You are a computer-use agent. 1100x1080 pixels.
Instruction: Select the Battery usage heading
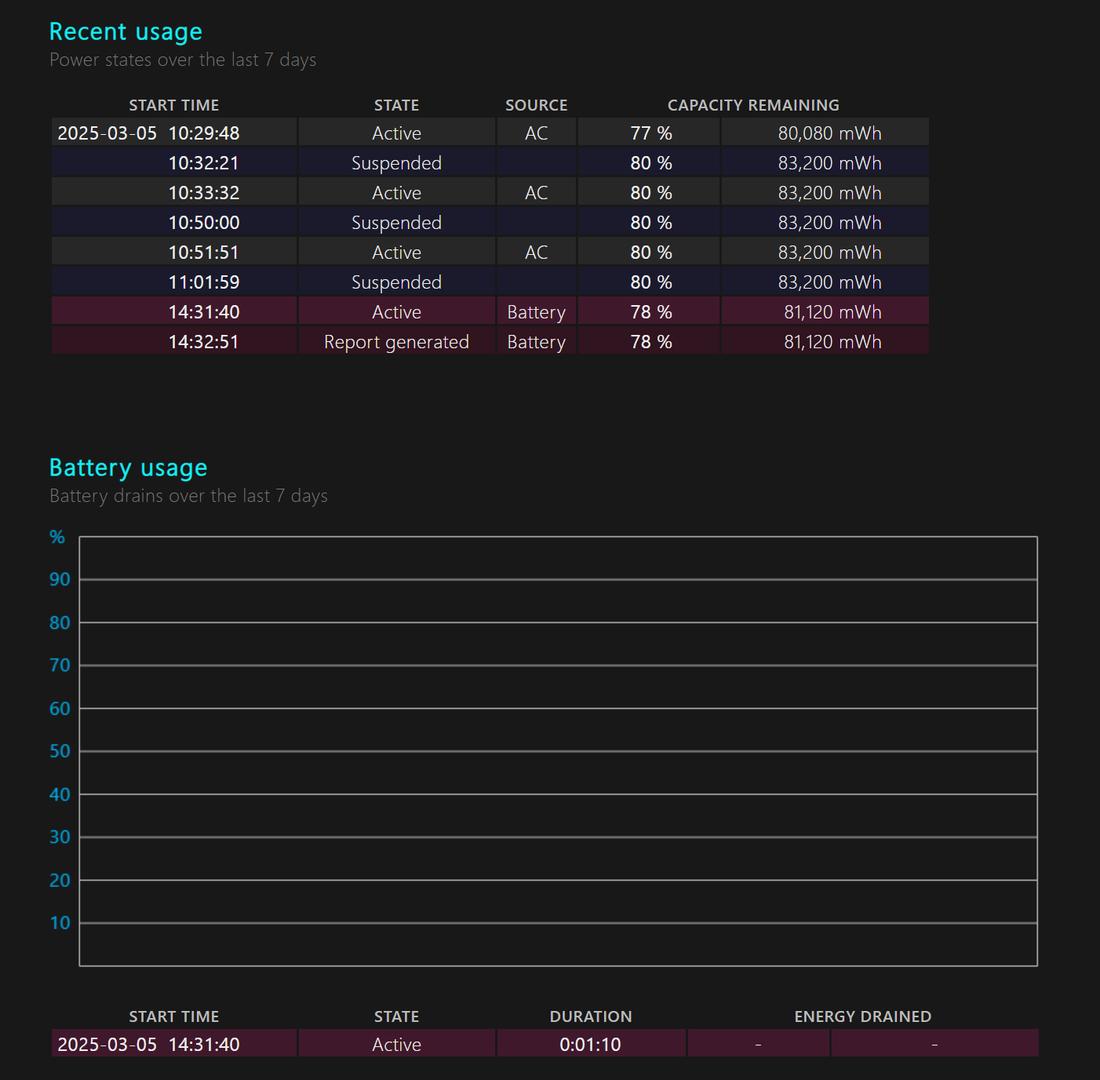(x=128, y=467)
